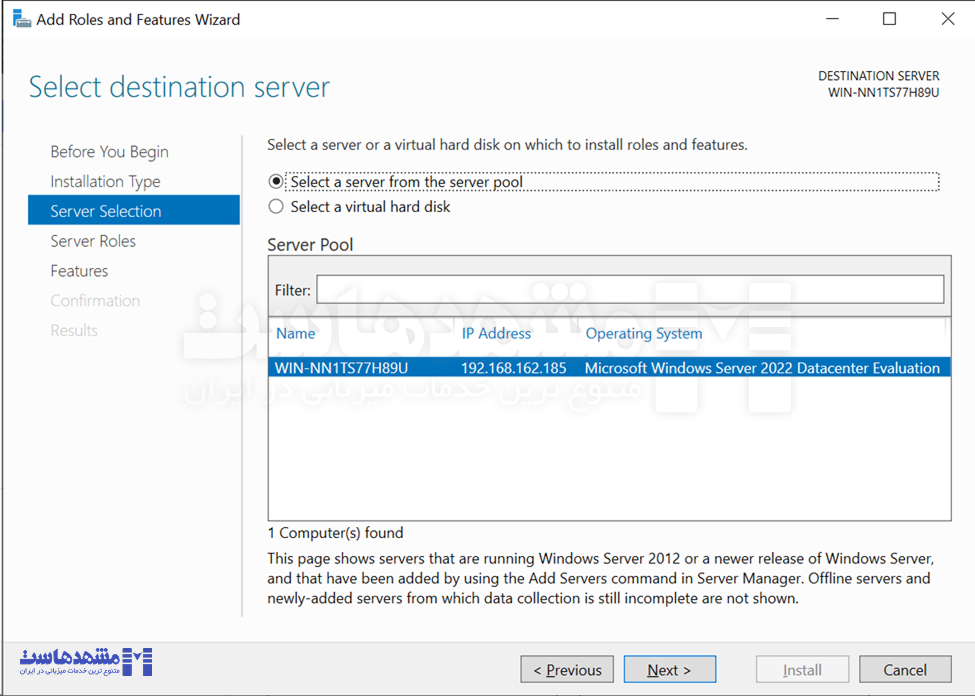This screenshot has width=975, height=696.
Task: Select server row WIN-NN1TS77H89U
Action: tap(609, 368)
